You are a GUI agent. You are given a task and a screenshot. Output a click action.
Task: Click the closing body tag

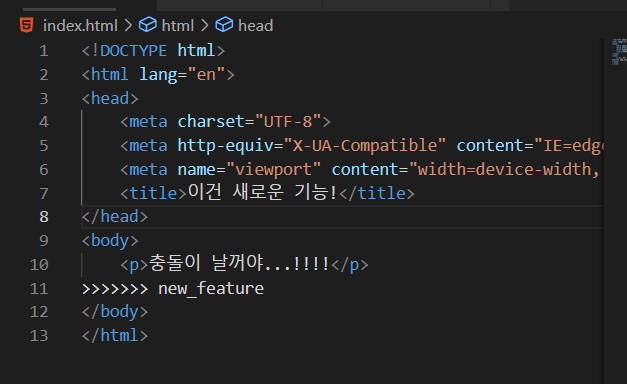pyautogui.click(x=115, y=312)
